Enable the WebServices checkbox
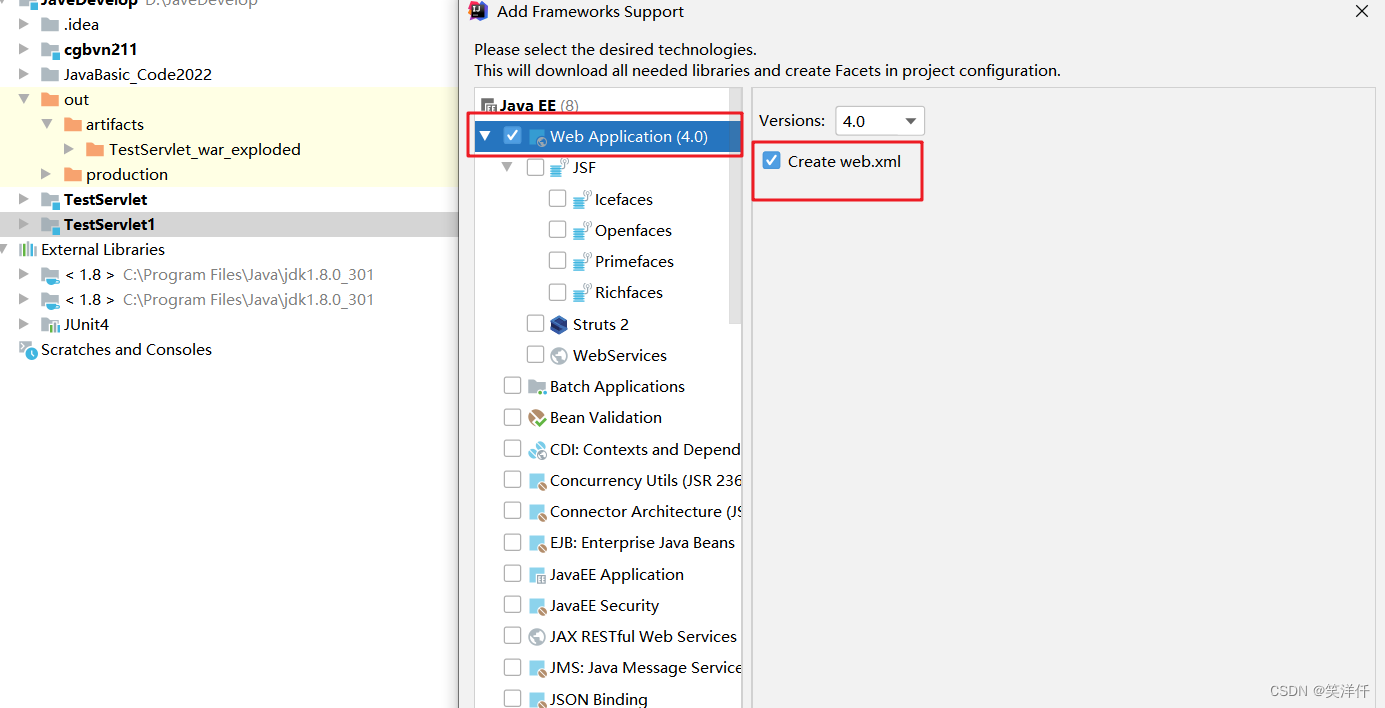Screen dimensions: 1385x708 [535, 354]
